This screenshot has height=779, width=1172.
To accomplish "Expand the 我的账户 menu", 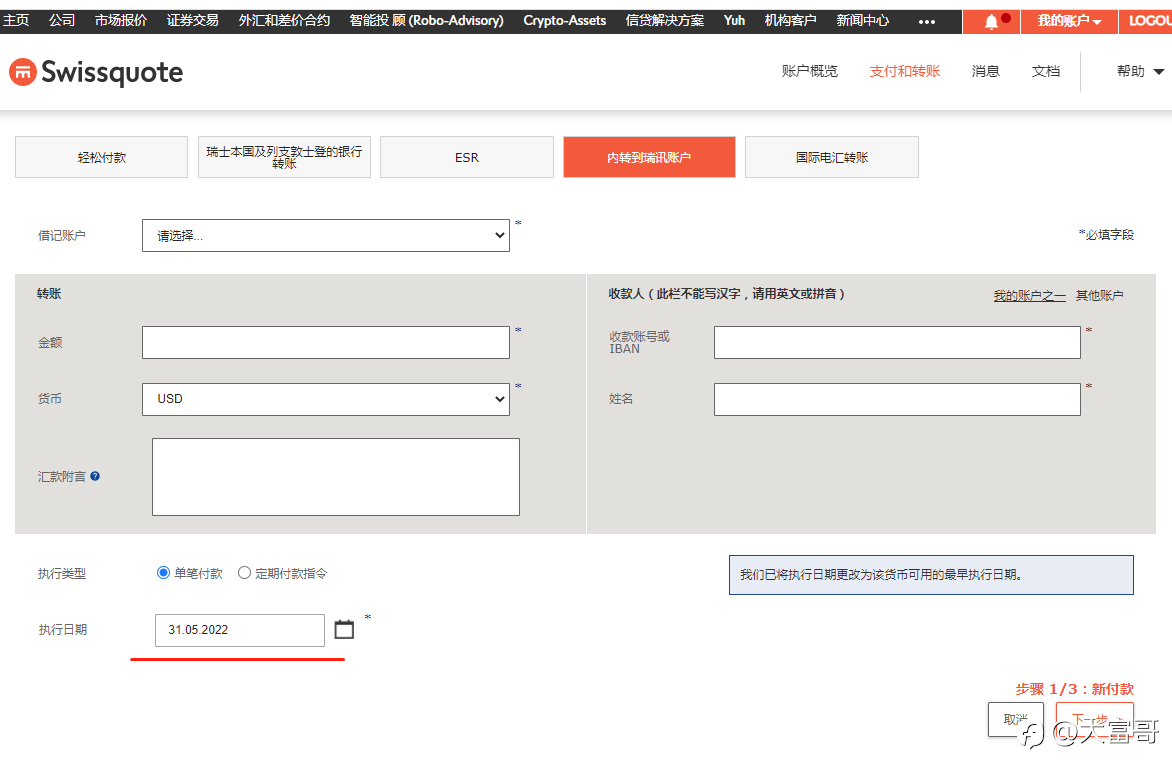I will point(1069,21).
